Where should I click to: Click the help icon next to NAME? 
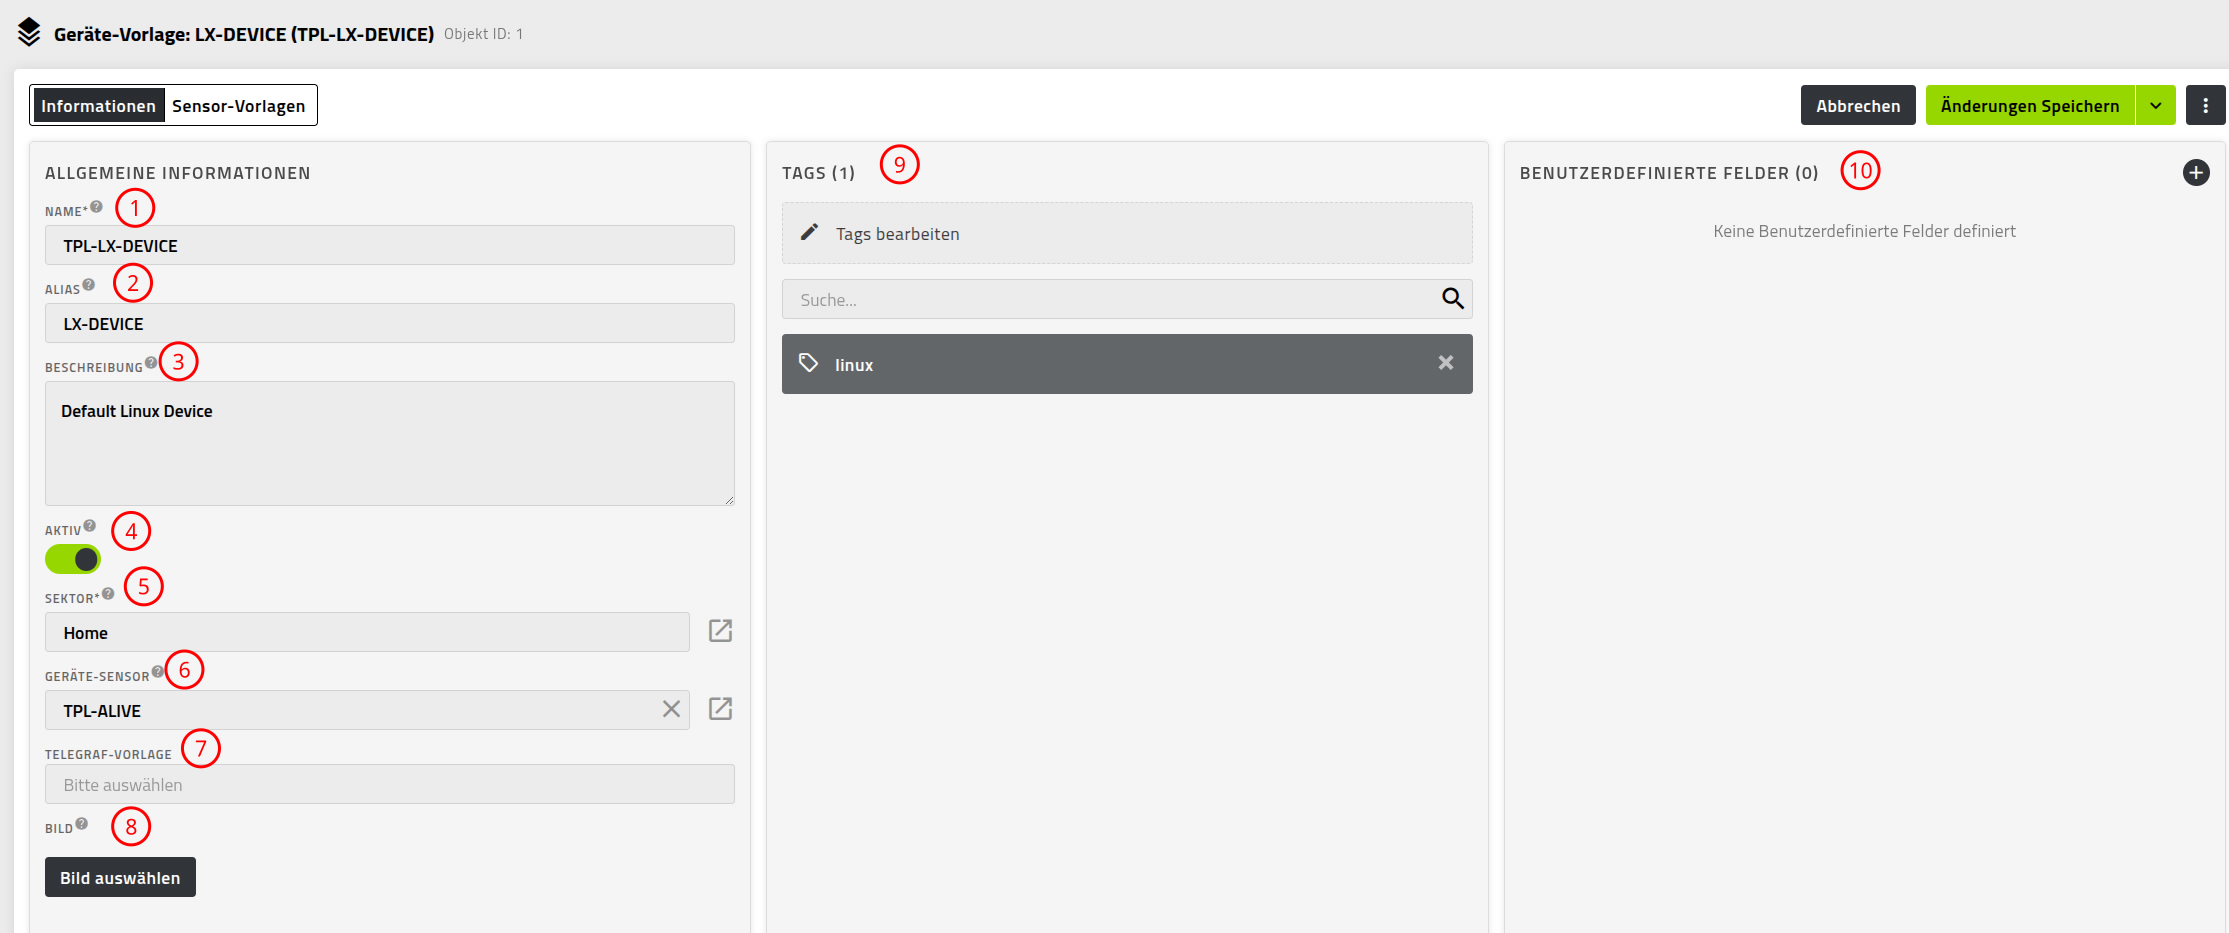pyautogui.click(x=97, y=207)
